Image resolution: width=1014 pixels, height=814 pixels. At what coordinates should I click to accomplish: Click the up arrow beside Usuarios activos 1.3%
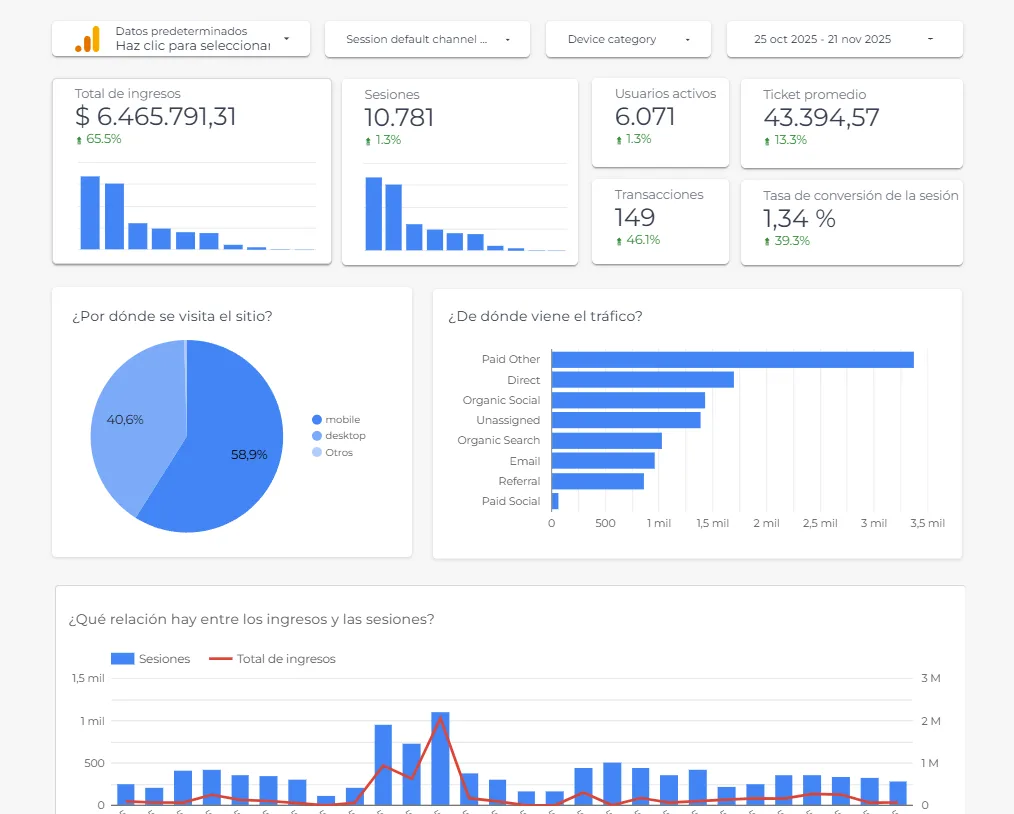(619, 140)
